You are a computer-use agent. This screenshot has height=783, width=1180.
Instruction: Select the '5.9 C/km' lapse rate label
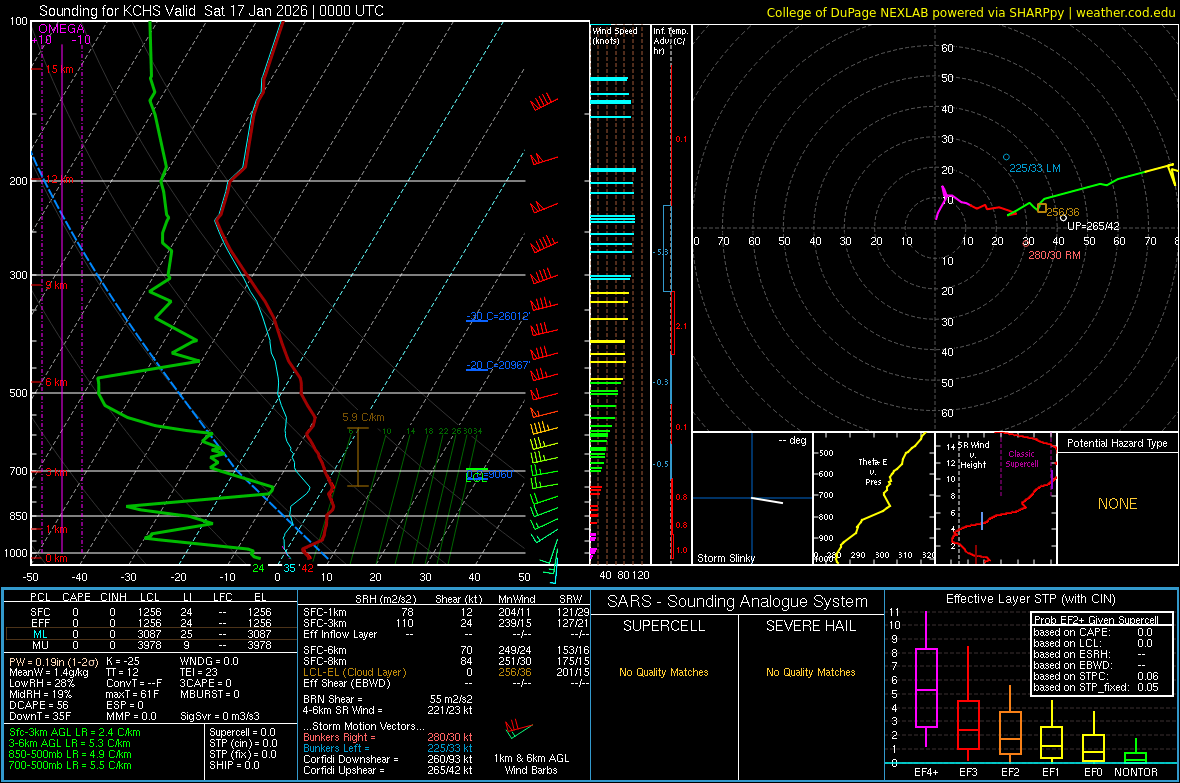[x=363, y=417]
